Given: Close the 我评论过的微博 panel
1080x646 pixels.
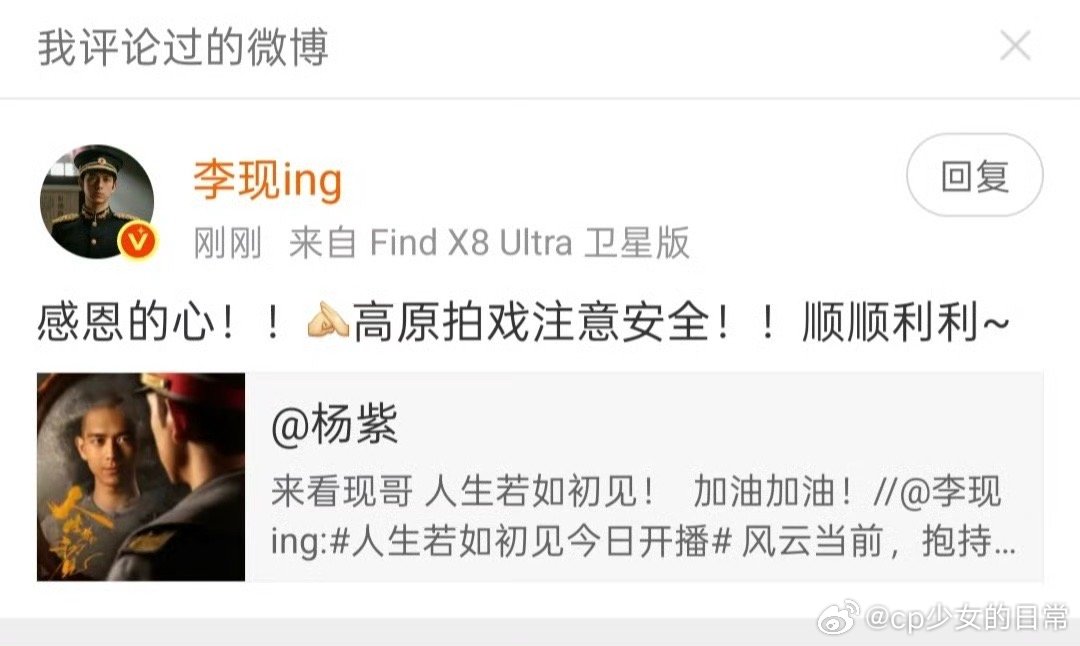Looking at the screenshot, I should click(x=1015, y=46).
